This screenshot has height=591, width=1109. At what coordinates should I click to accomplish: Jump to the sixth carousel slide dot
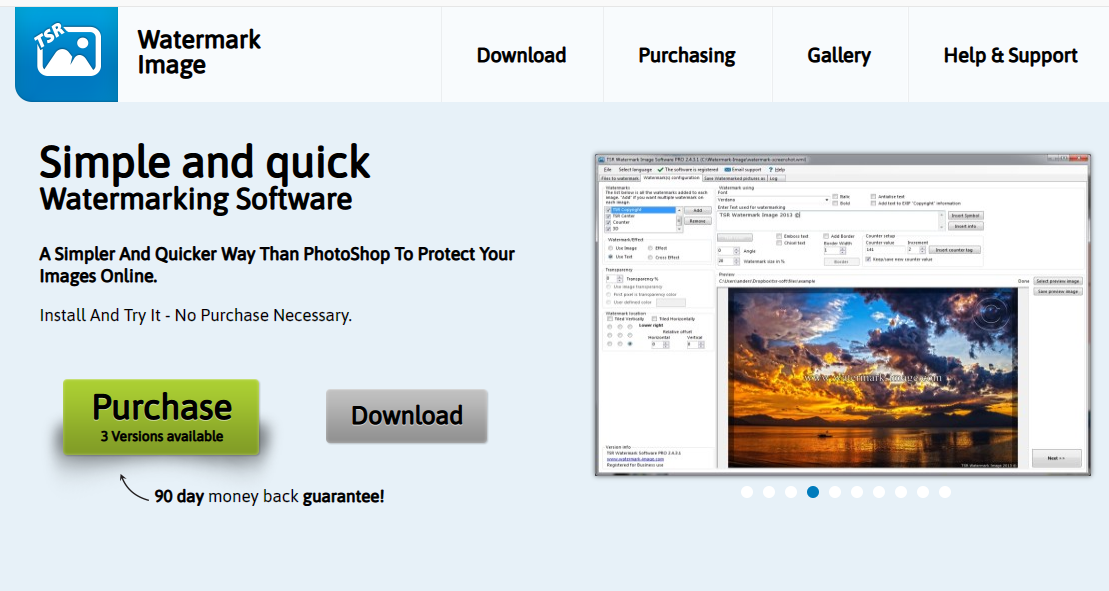point(857,492)
